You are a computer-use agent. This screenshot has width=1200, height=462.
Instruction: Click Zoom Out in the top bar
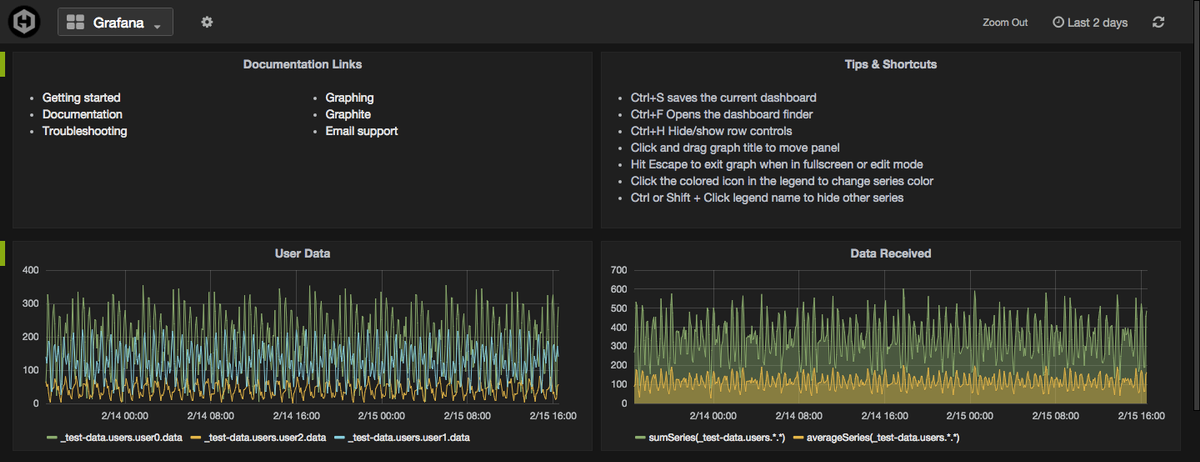pos(1004,22)
